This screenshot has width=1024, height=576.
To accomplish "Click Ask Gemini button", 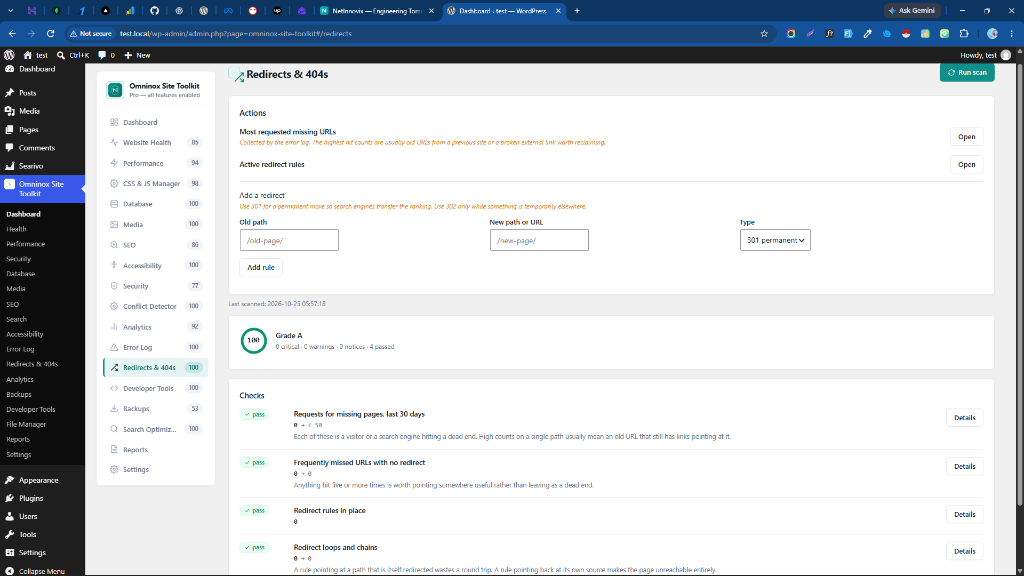I will pyautogui.click(x=912, y=10).
